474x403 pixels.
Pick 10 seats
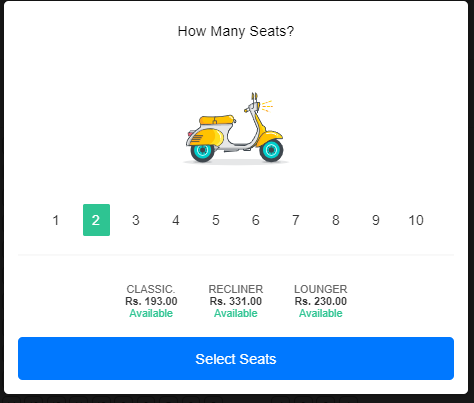pos(416,220)
